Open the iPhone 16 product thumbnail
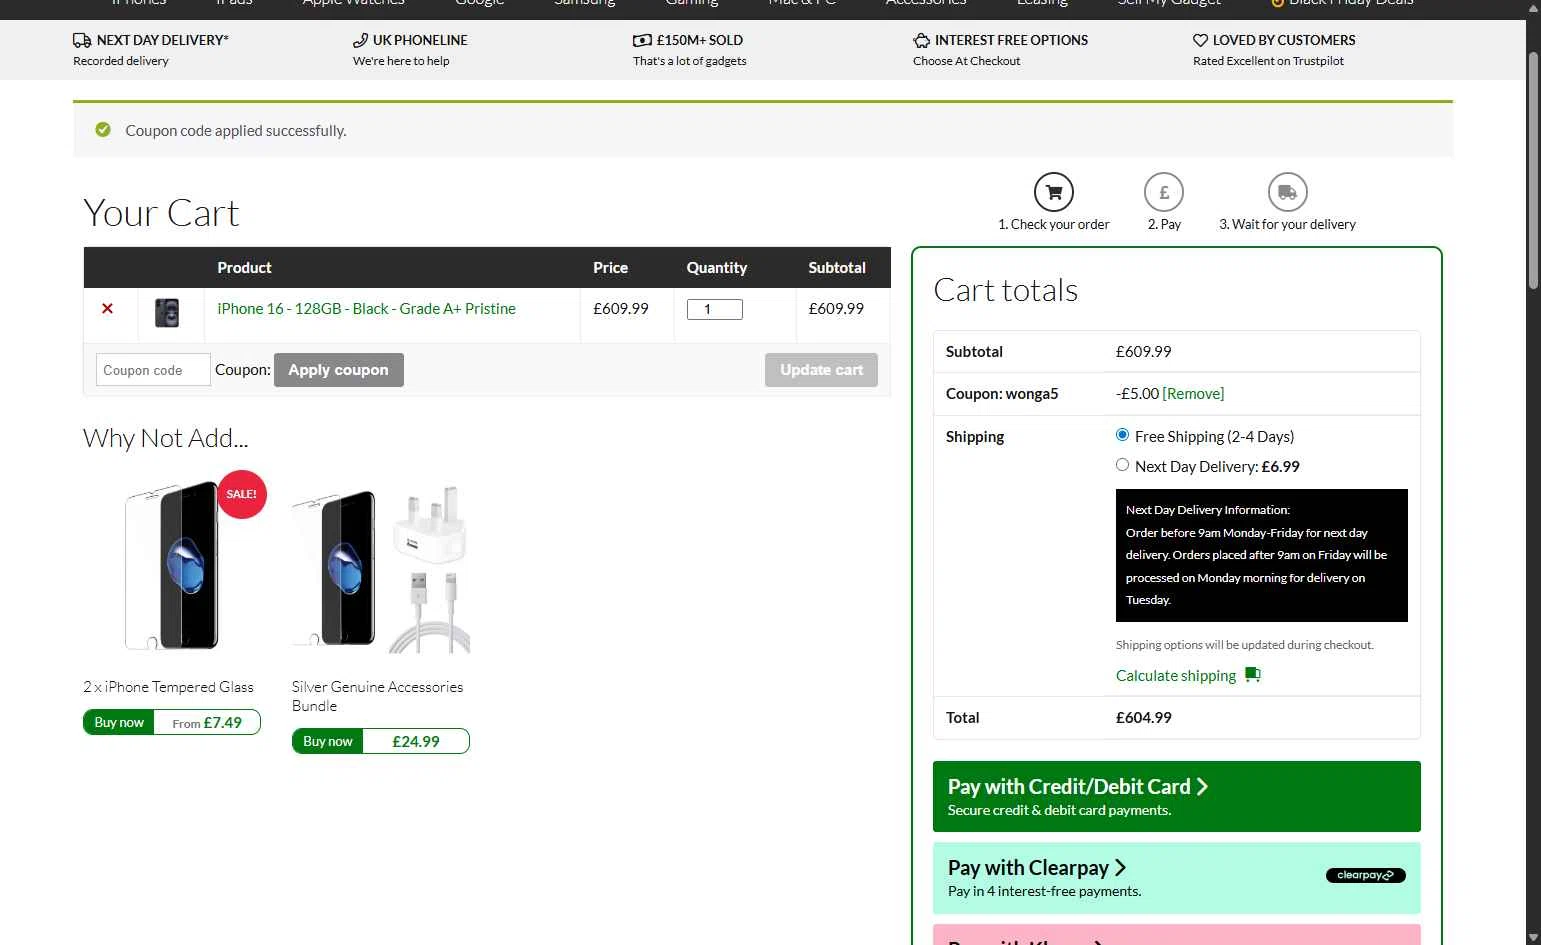 coord(167,312)
